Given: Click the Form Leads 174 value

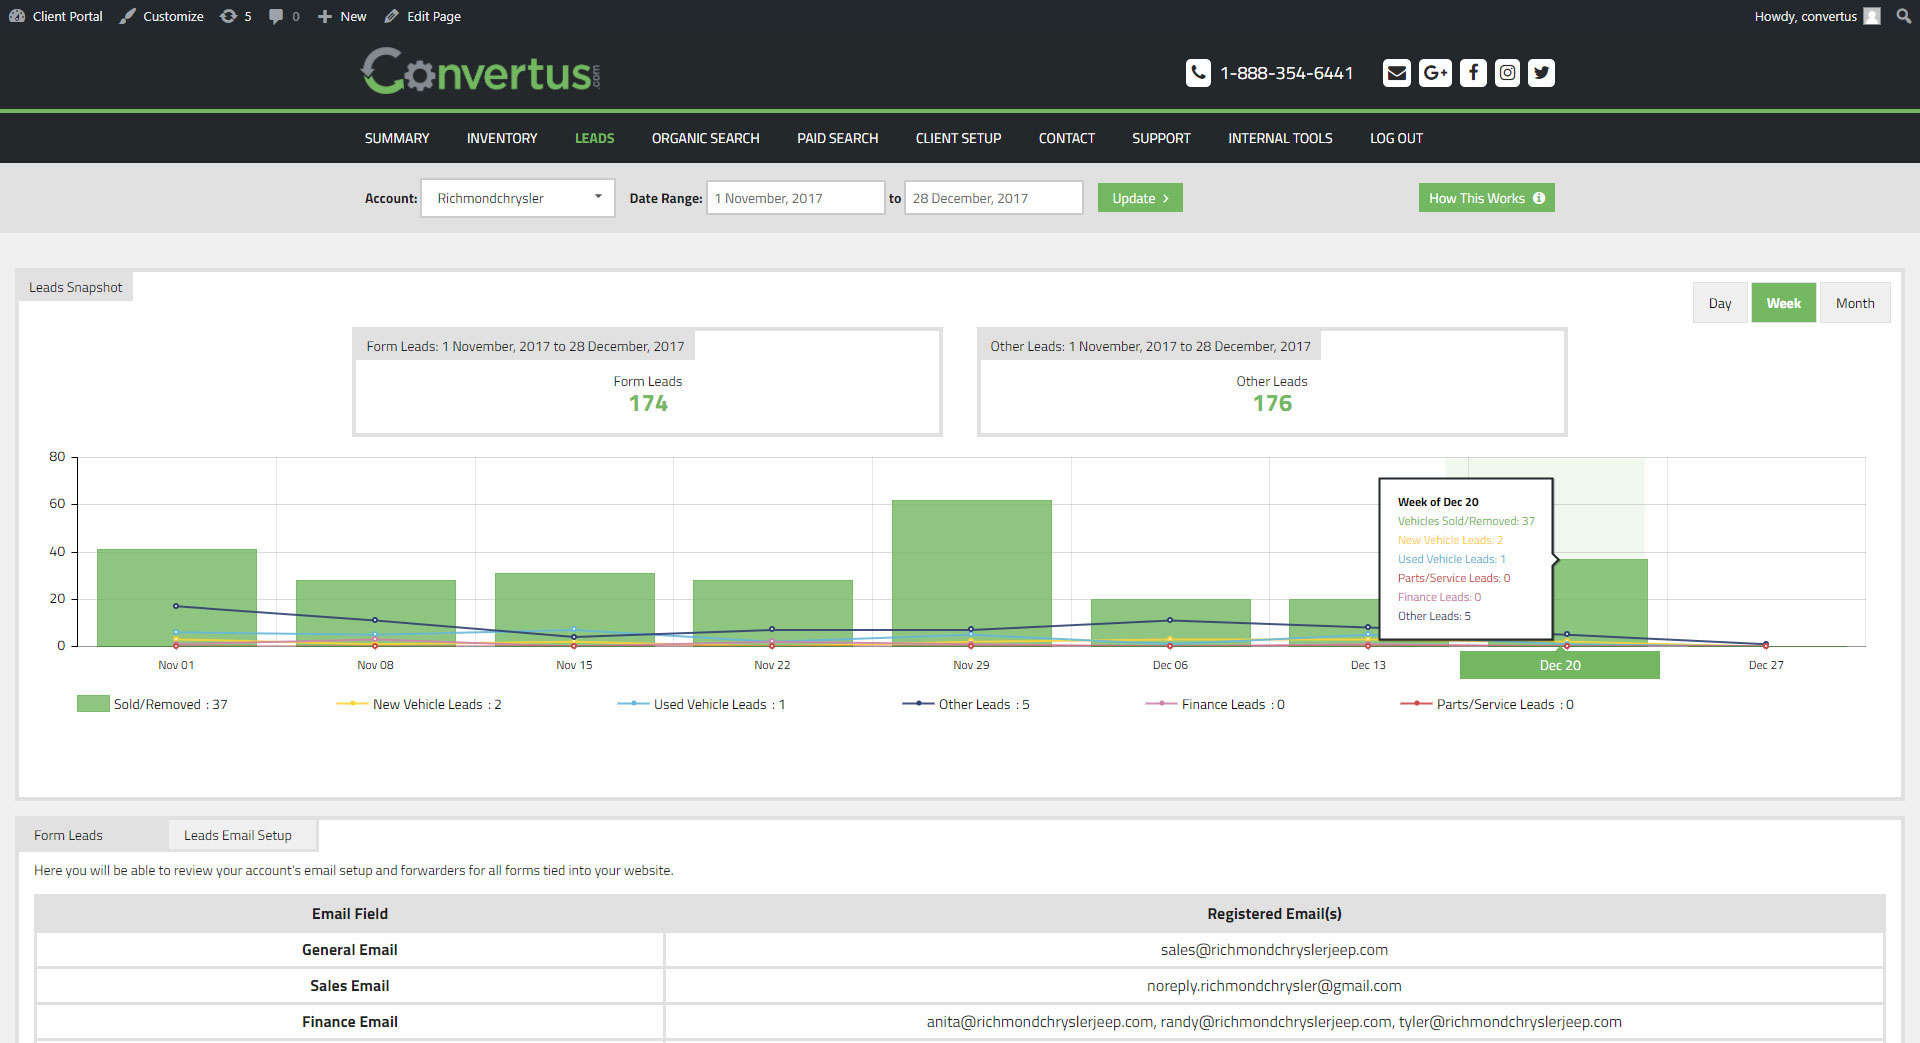Looking at the screenshot, I should (648, 403).
